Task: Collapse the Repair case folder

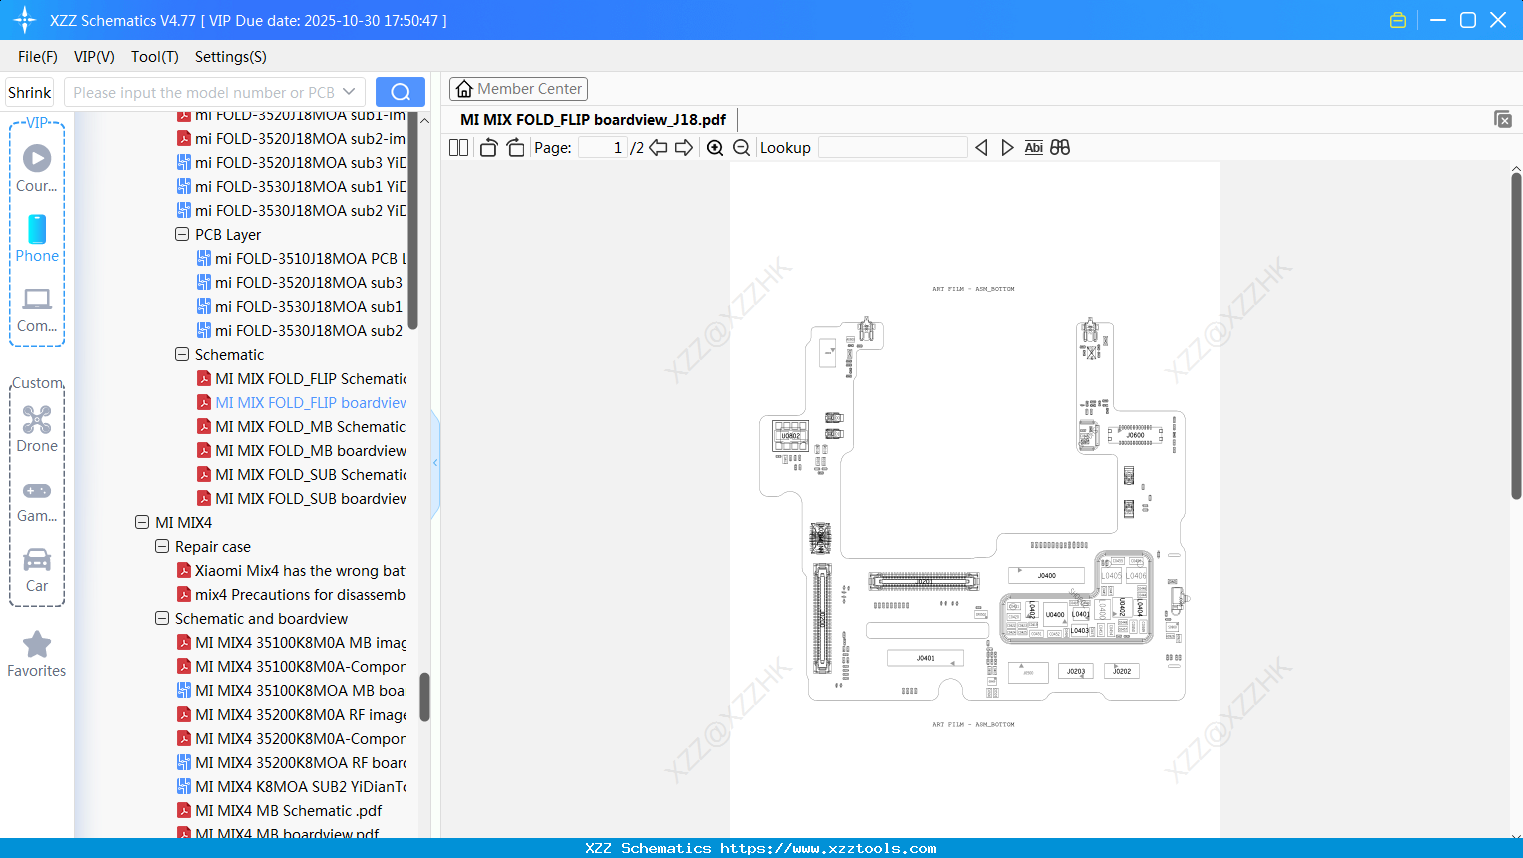Action: [x=162, y=546]
